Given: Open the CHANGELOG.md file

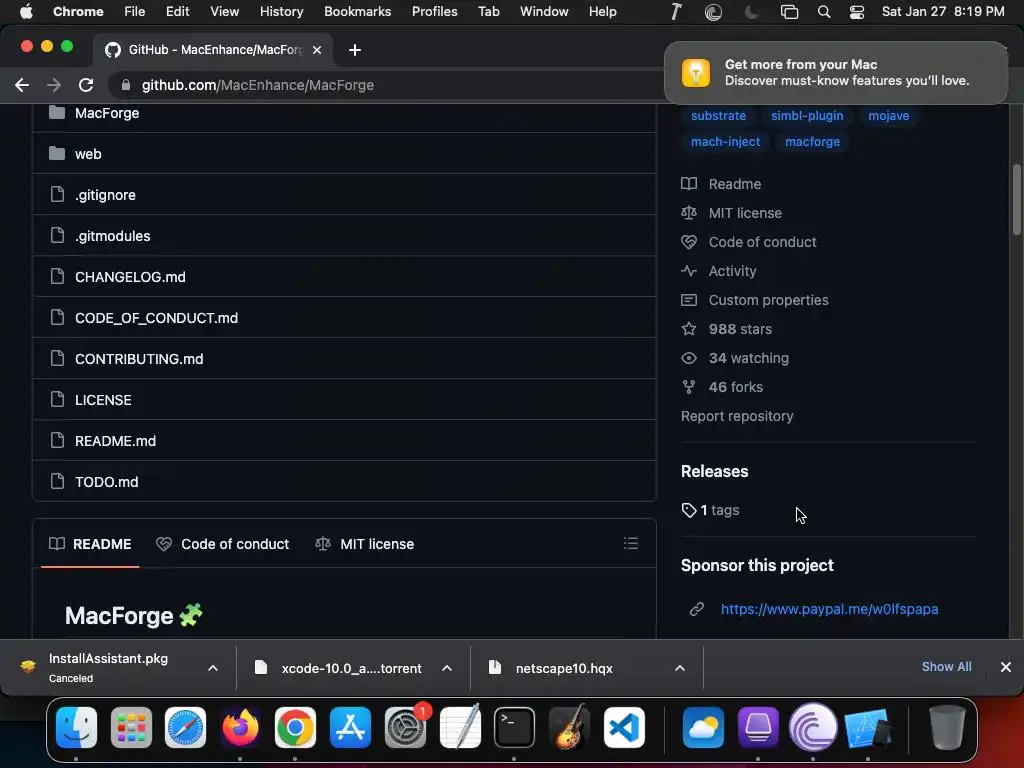Looking at the screenshot, I should pyautogui.click(x=130, y=277).
